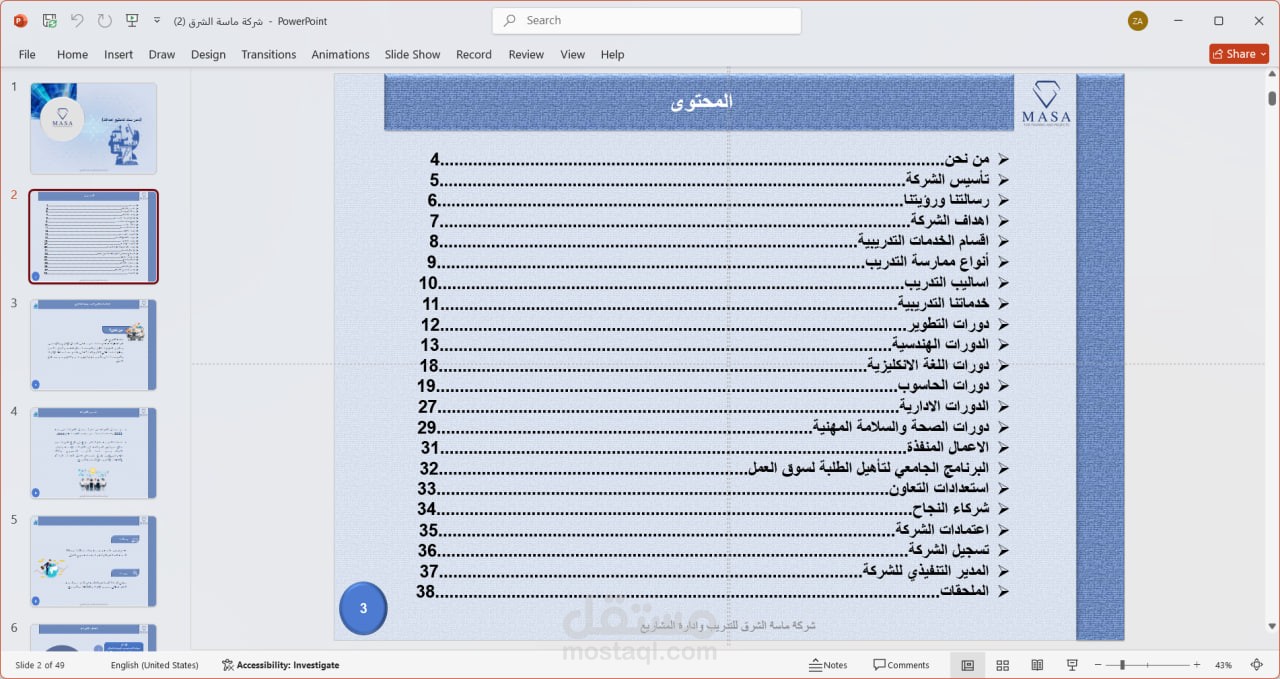Click the PowerPoint app icon in title bar
The height and width of the screenshot is (679, 1280).
[20, 20]
